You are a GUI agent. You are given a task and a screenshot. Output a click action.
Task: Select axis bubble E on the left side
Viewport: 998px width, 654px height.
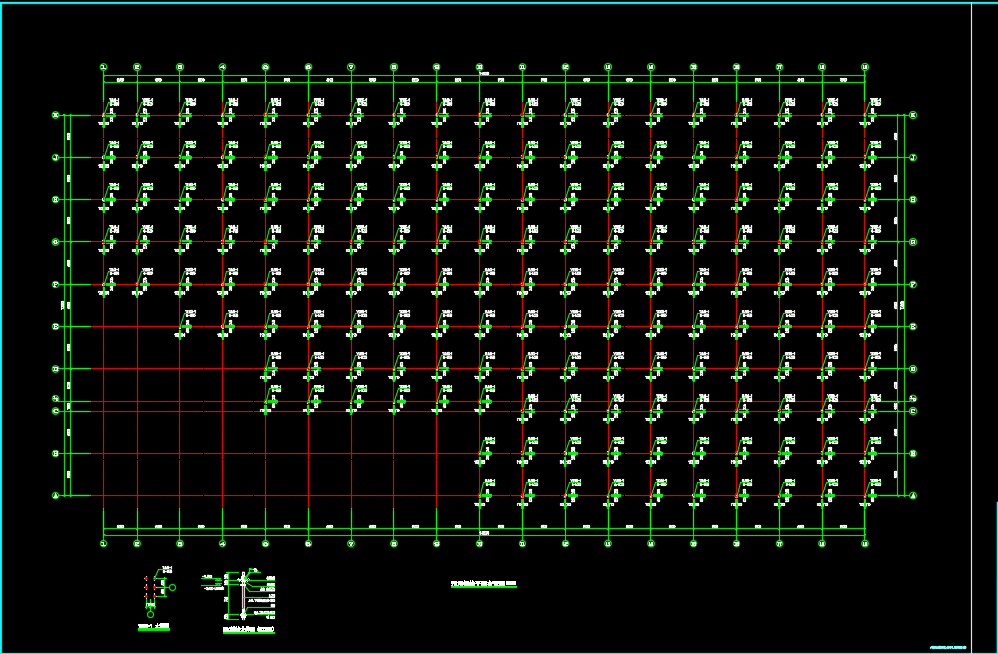coord(55,326)
